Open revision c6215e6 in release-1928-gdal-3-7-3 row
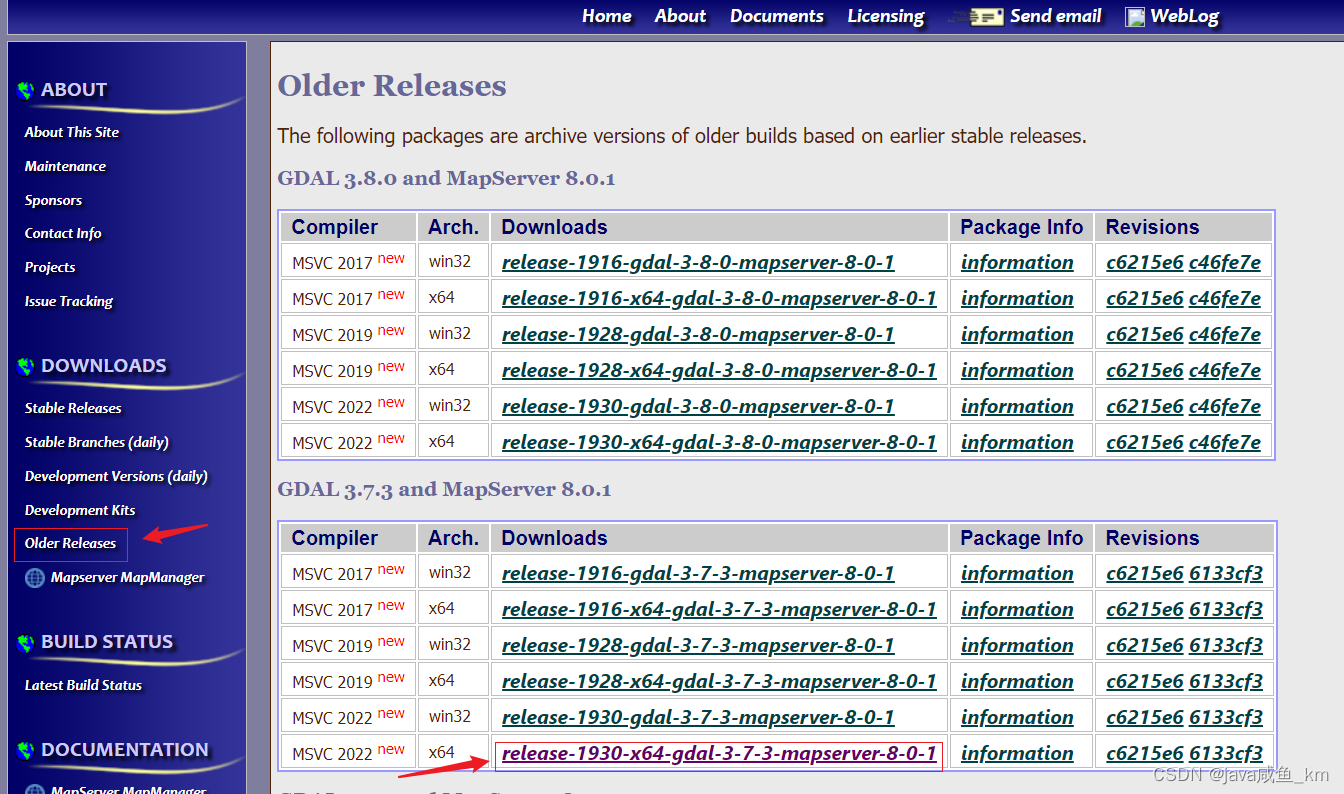The image size is (1344, 794). coord(1145,645)
